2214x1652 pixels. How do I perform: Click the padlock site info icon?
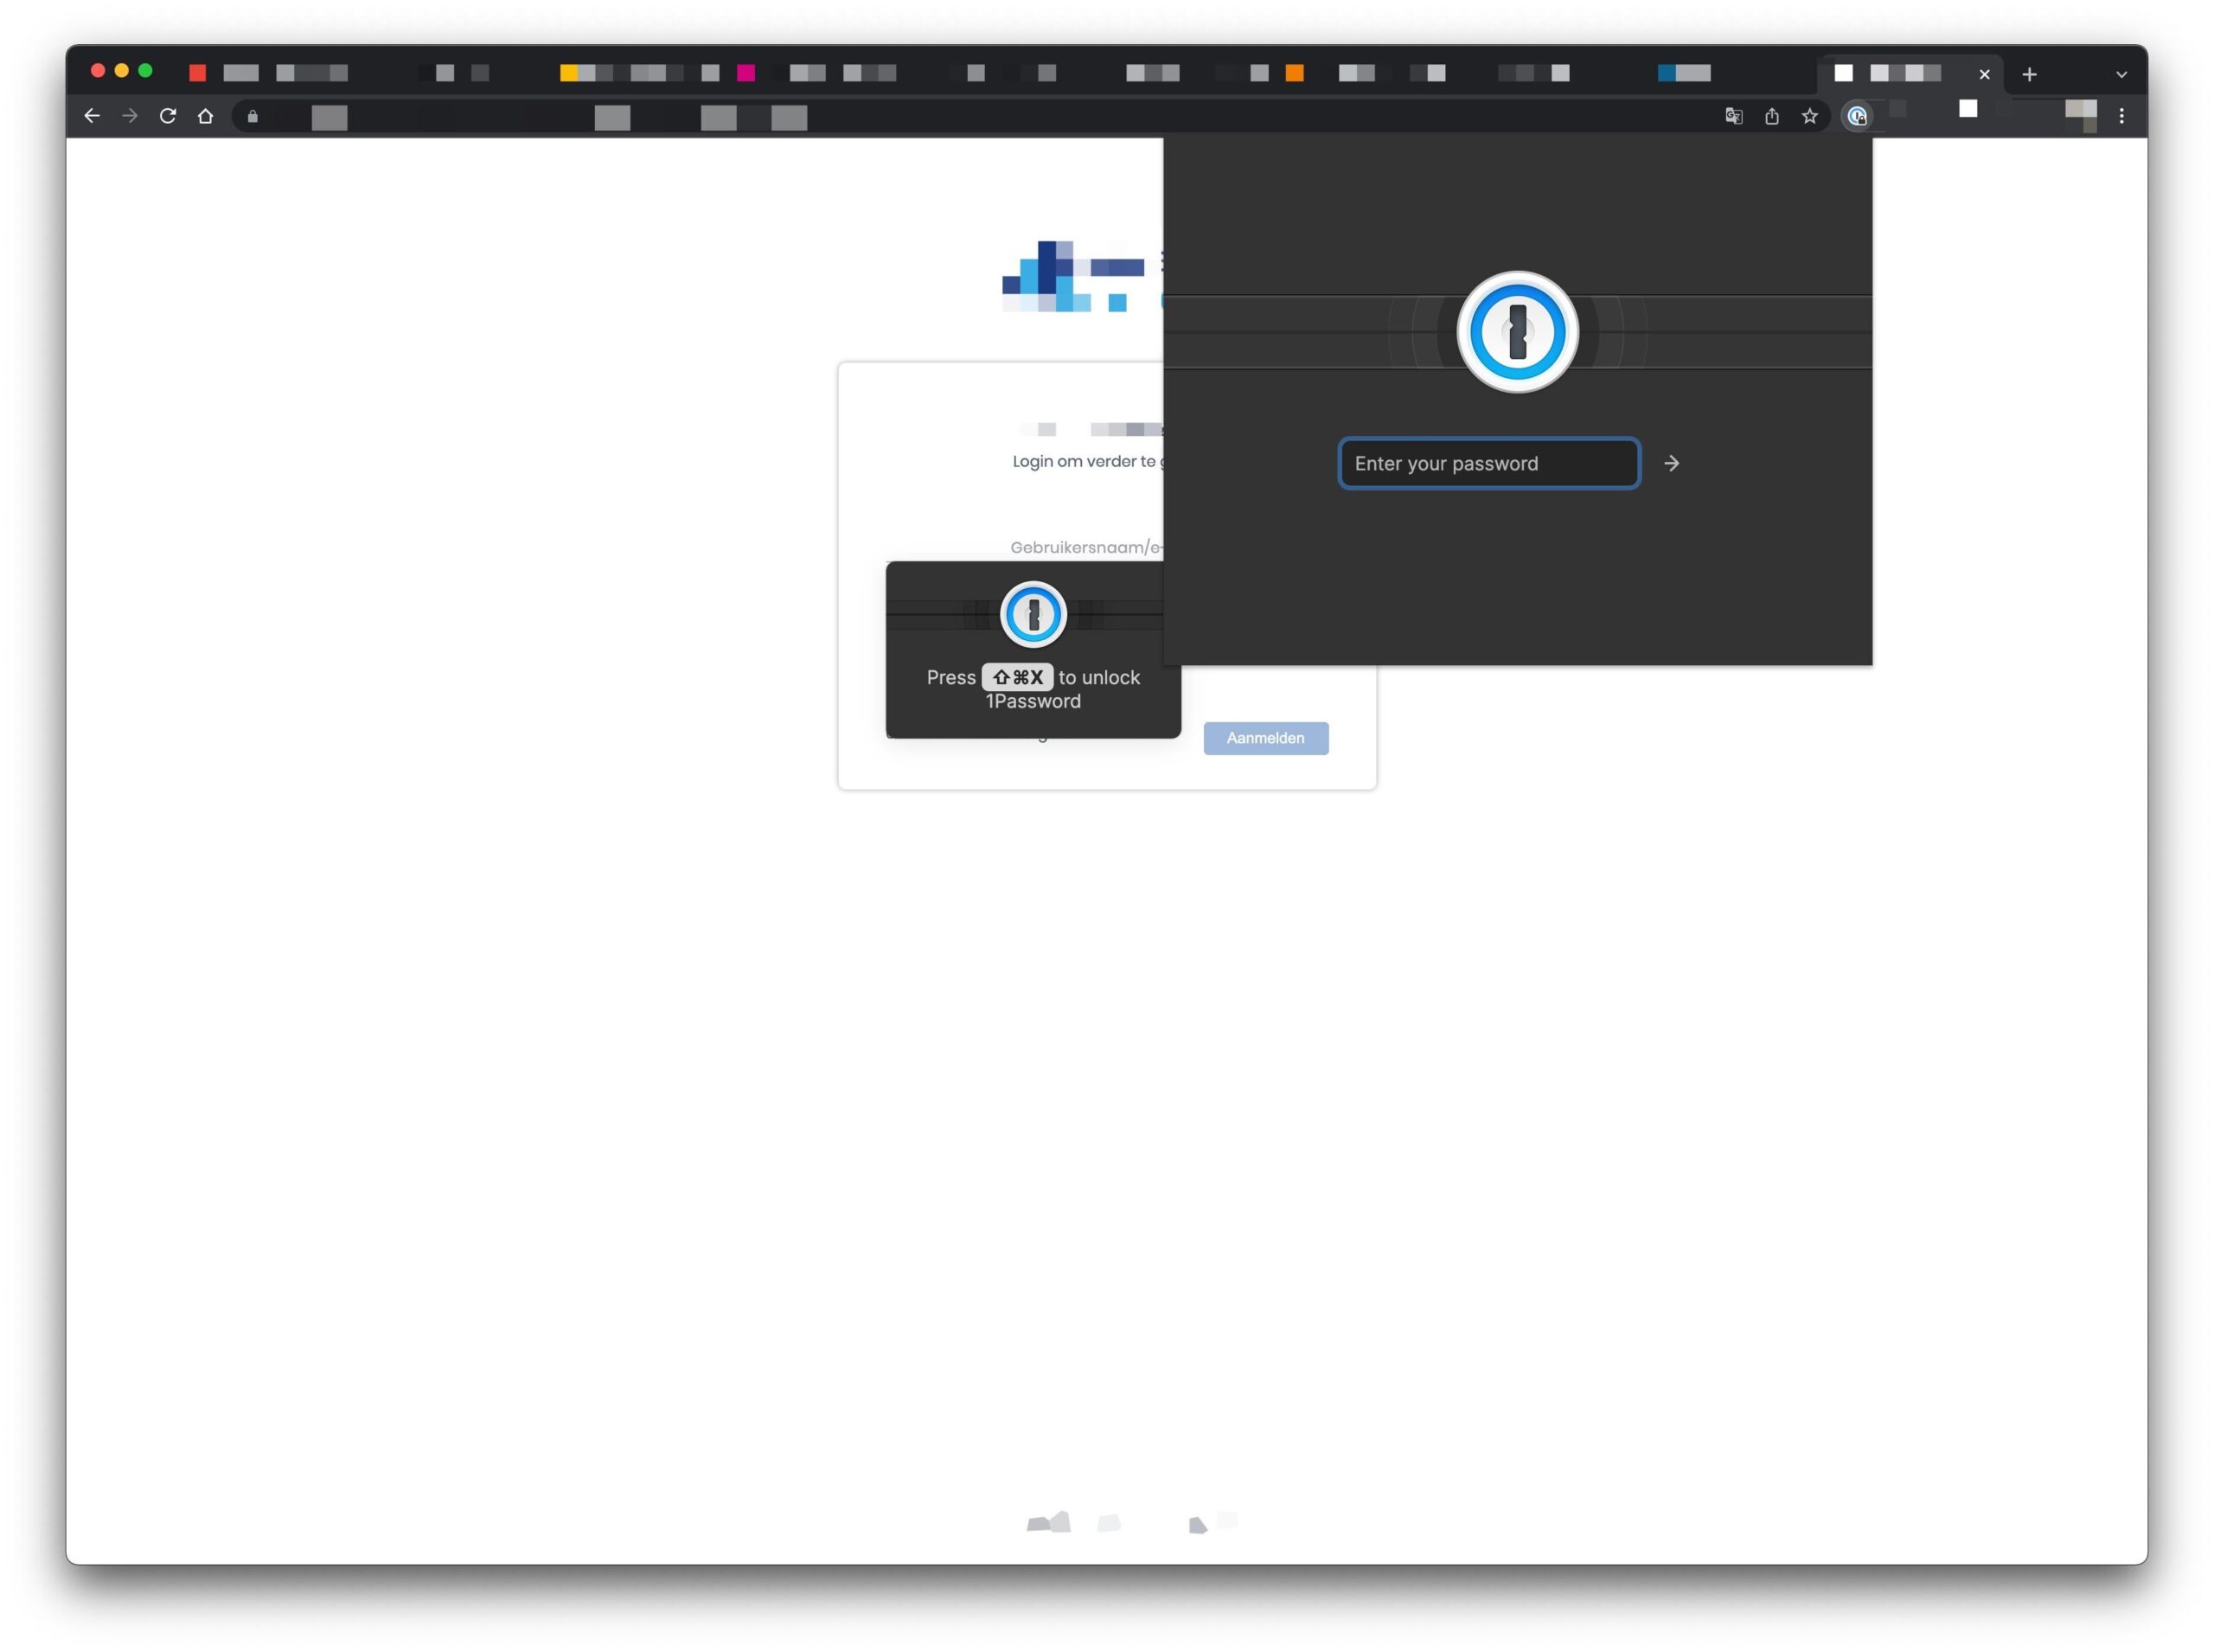pos(253,116)
